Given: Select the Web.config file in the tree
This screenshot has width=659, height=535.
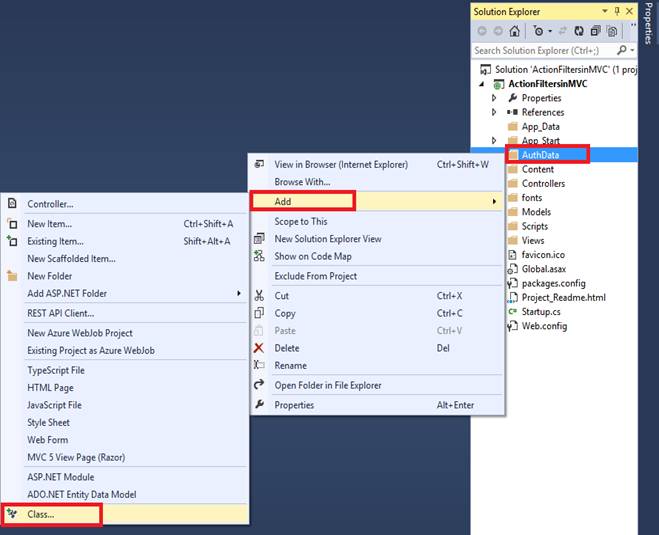Looking at the screenshot, I should pos(544,326).
